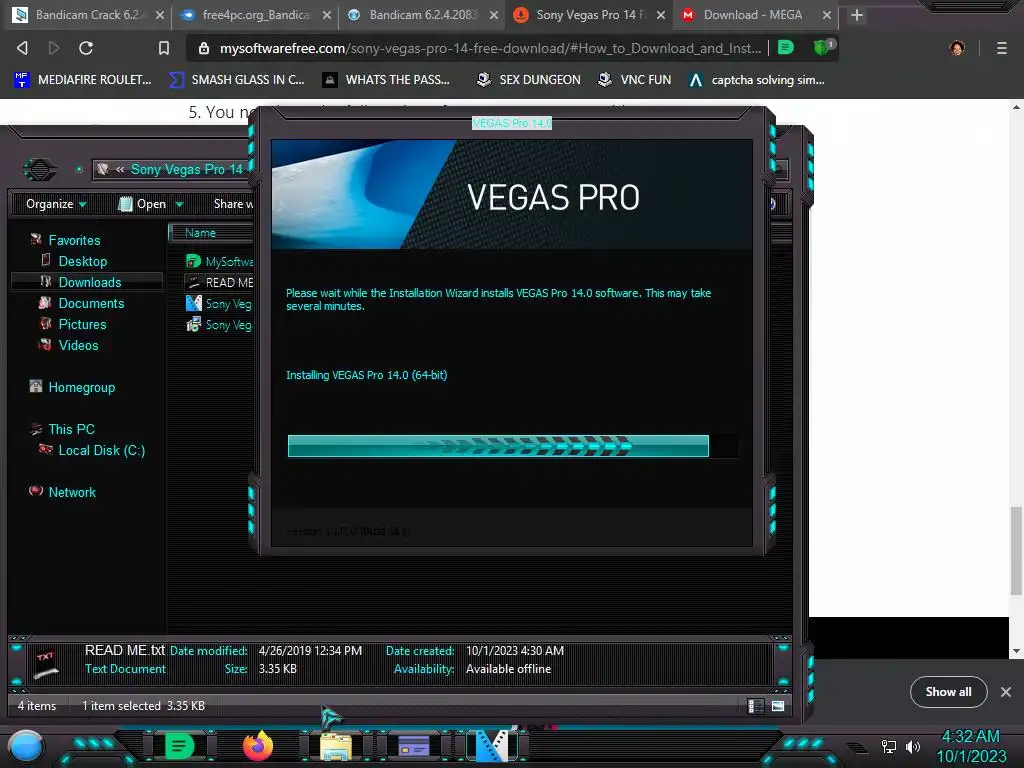Click the Explorer back/forward navigation orb
The width and height of the screenshot is (1024, 768).
coord(39,170)
